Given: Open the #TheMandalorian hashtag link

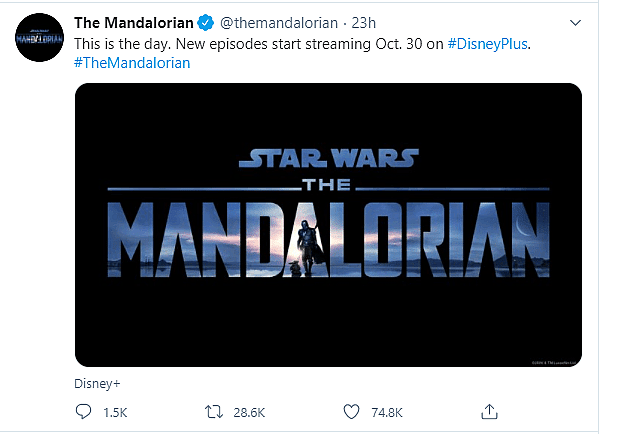Looking at the screenshot, I should [132, 62].
